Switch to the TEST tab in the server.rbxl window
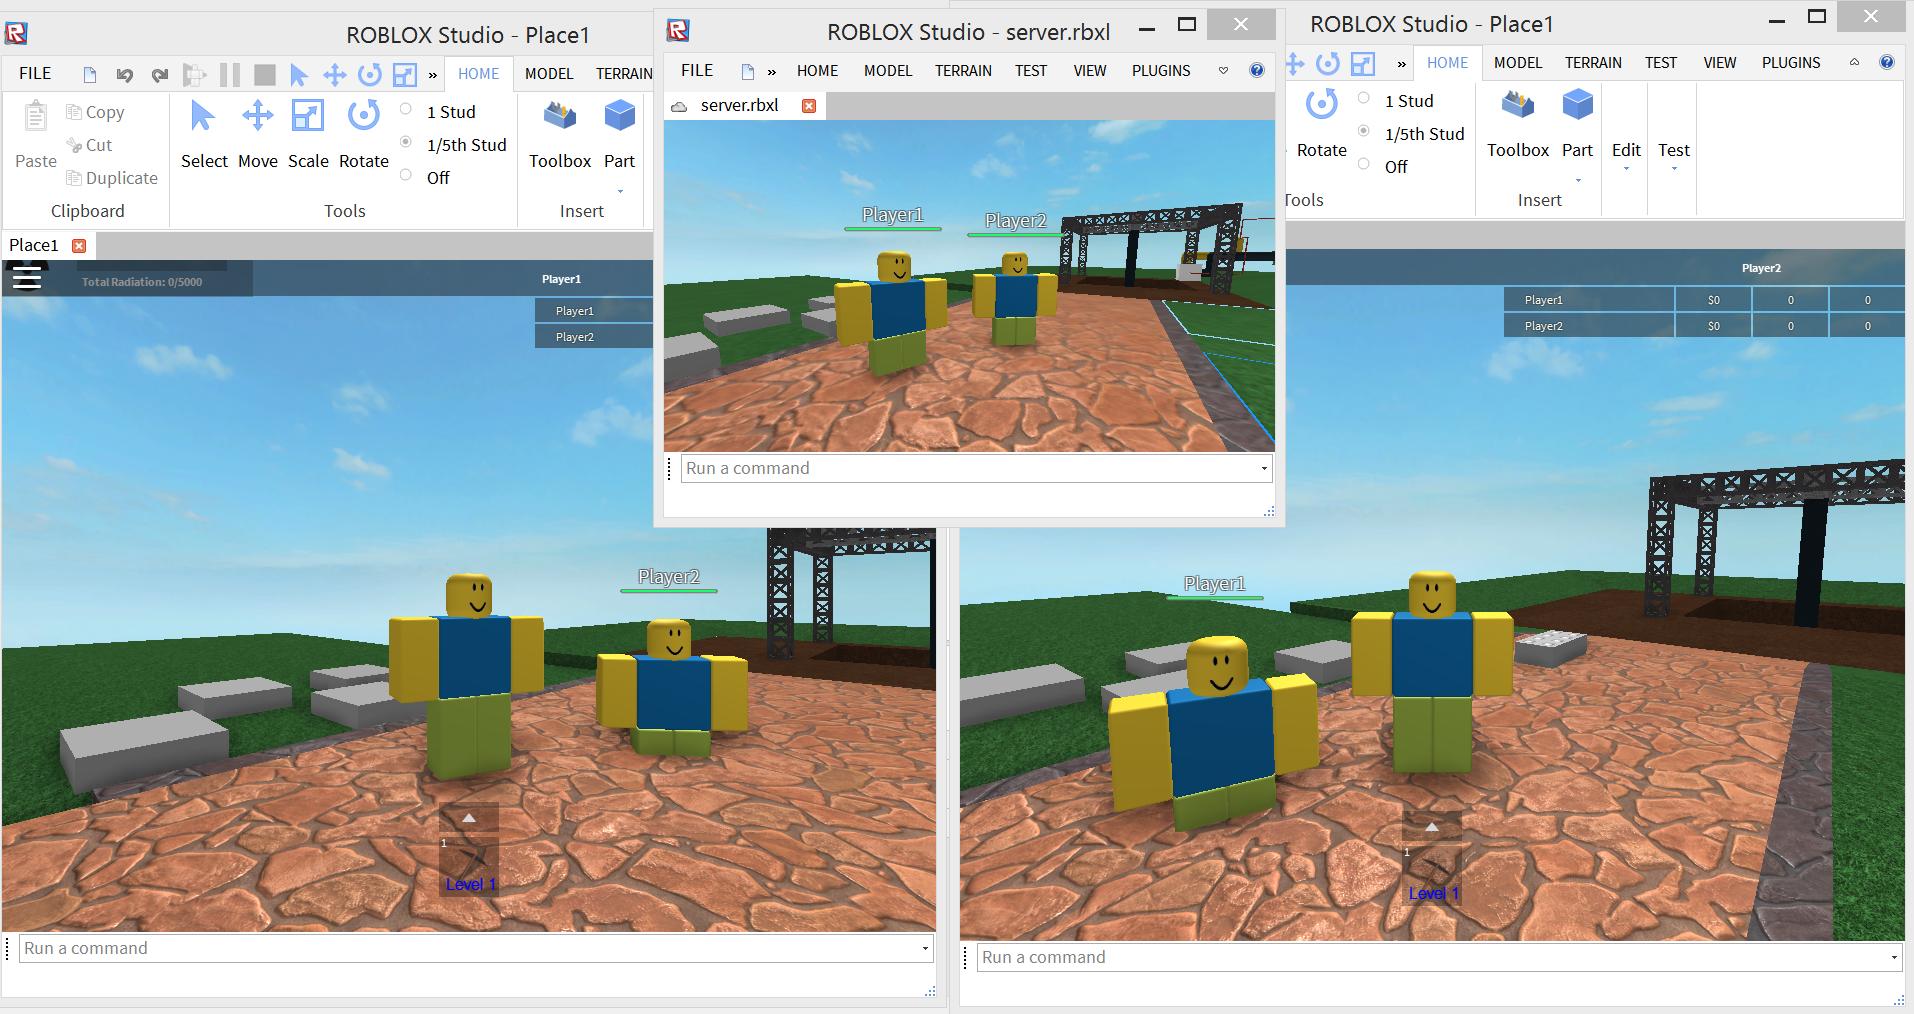 coord(1031,70)
